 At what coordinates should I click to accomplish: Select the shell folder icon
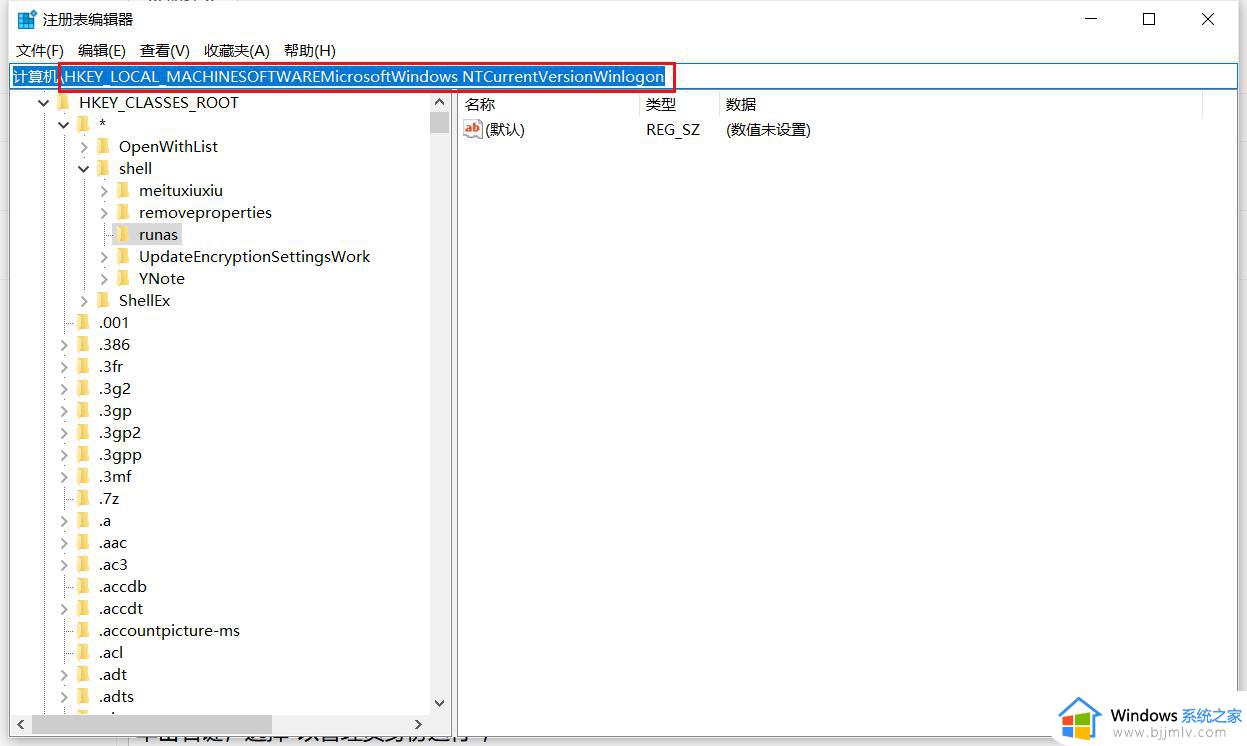104,168
